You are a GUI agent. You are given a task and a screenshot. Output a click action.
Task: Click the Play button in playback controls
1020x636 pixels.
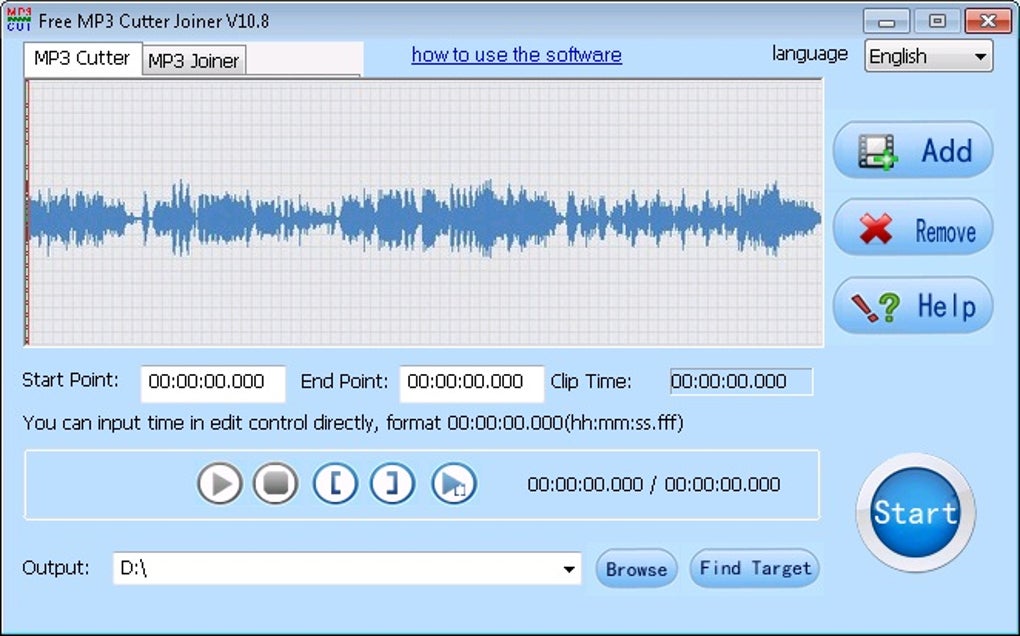click(220, 483)
